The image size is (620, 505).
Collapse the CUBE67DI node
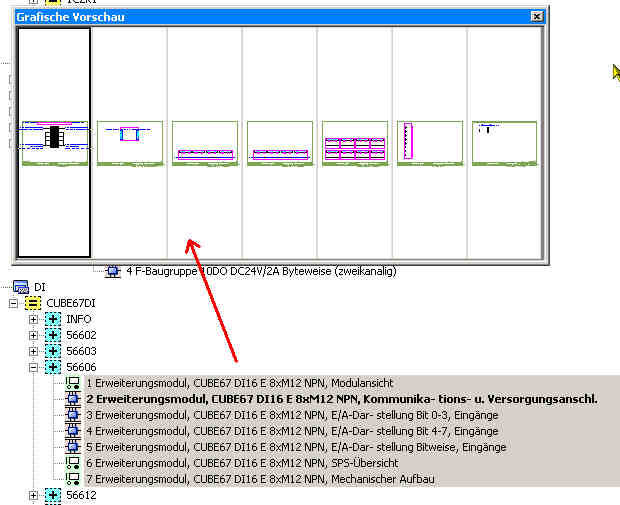point(13,303)
